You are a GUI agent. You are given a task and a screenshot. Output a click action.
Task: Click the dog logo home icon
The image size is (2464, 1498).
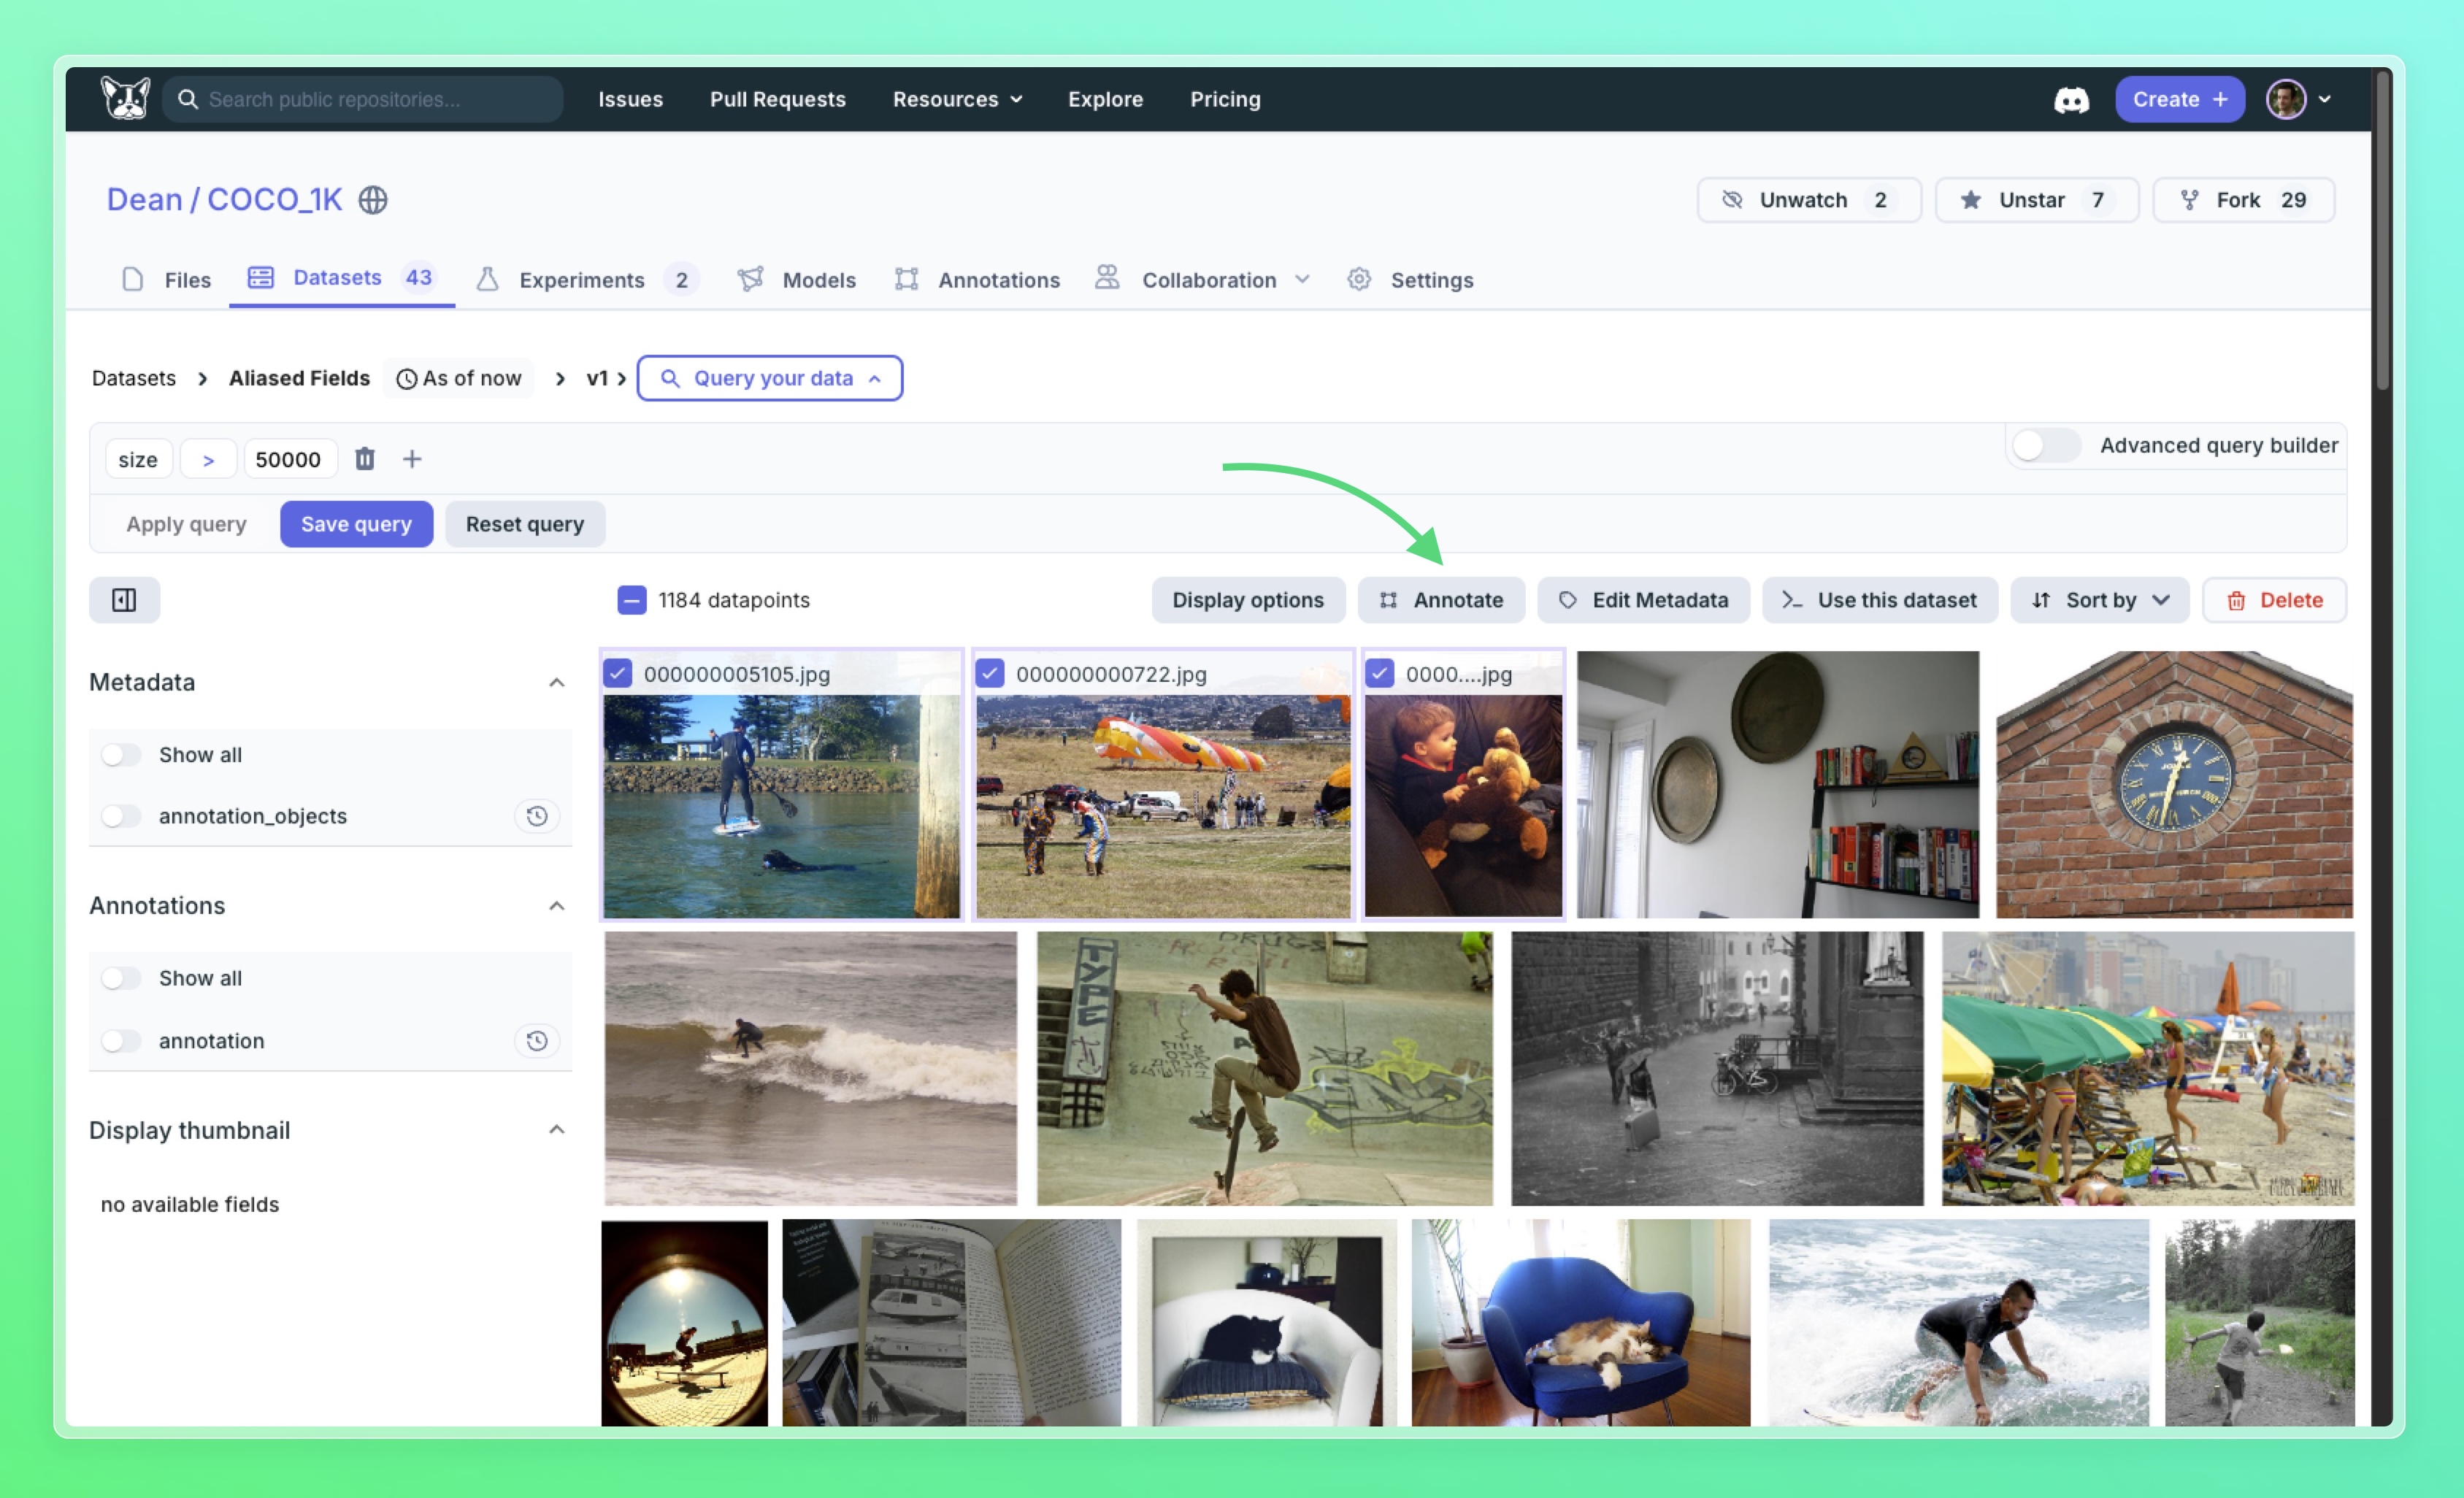point(126,99)
